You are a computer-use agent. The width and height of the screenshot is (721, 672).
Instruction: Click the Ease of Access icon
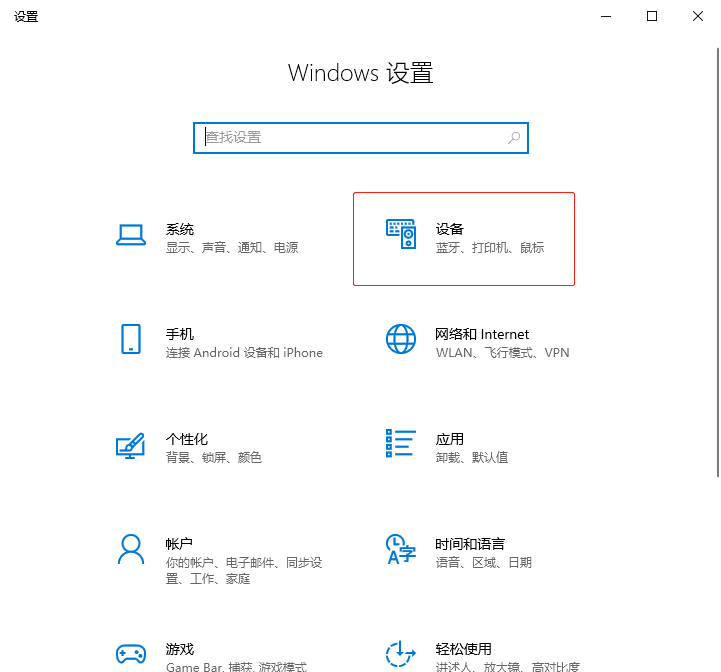click(401, 654)
